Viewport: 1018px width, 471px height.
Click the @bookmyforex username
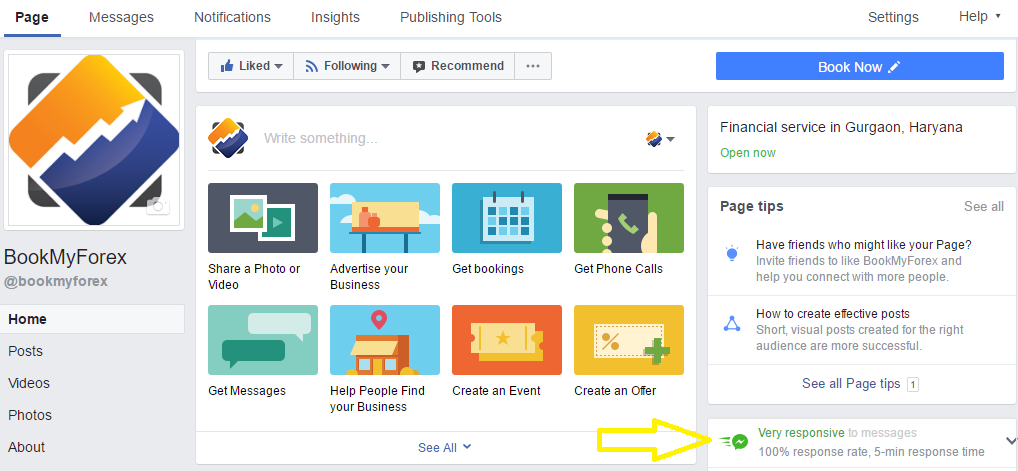pos(56,282)
